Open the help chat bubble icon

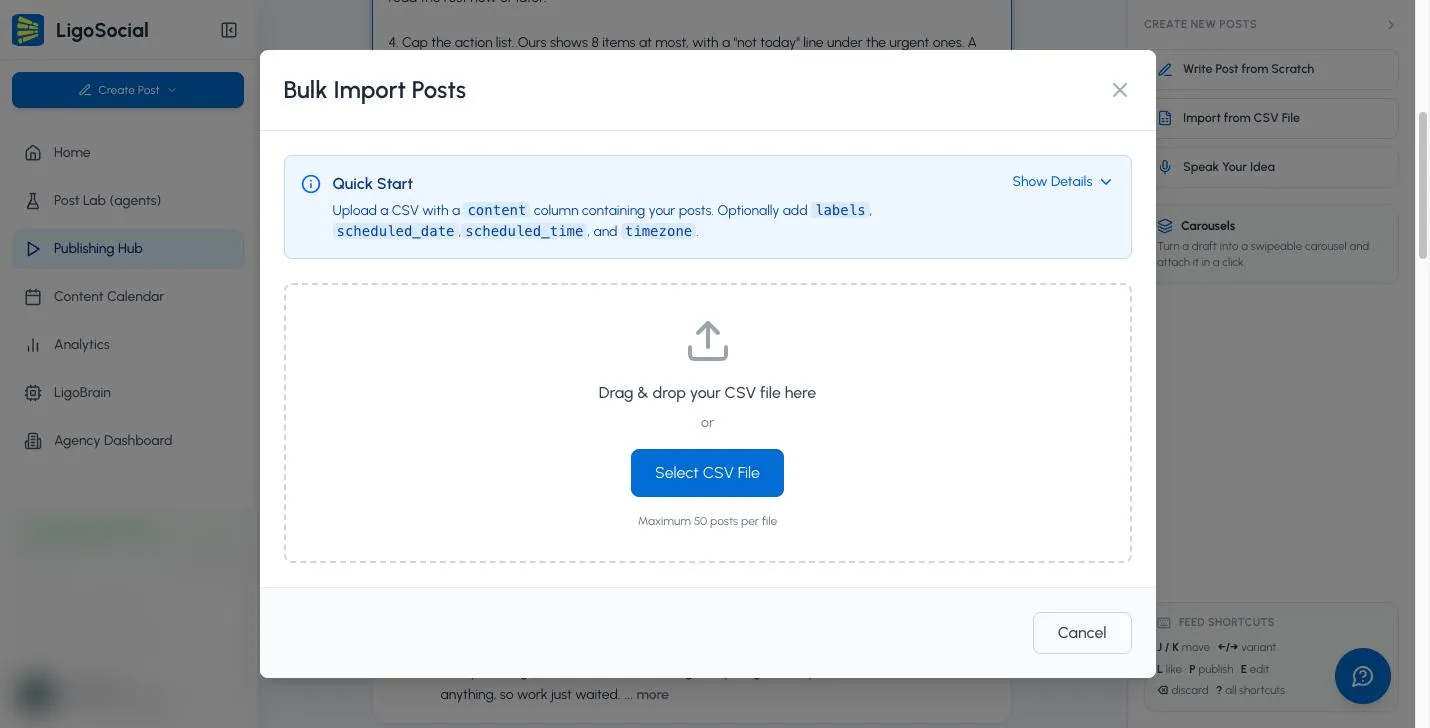1363,676
